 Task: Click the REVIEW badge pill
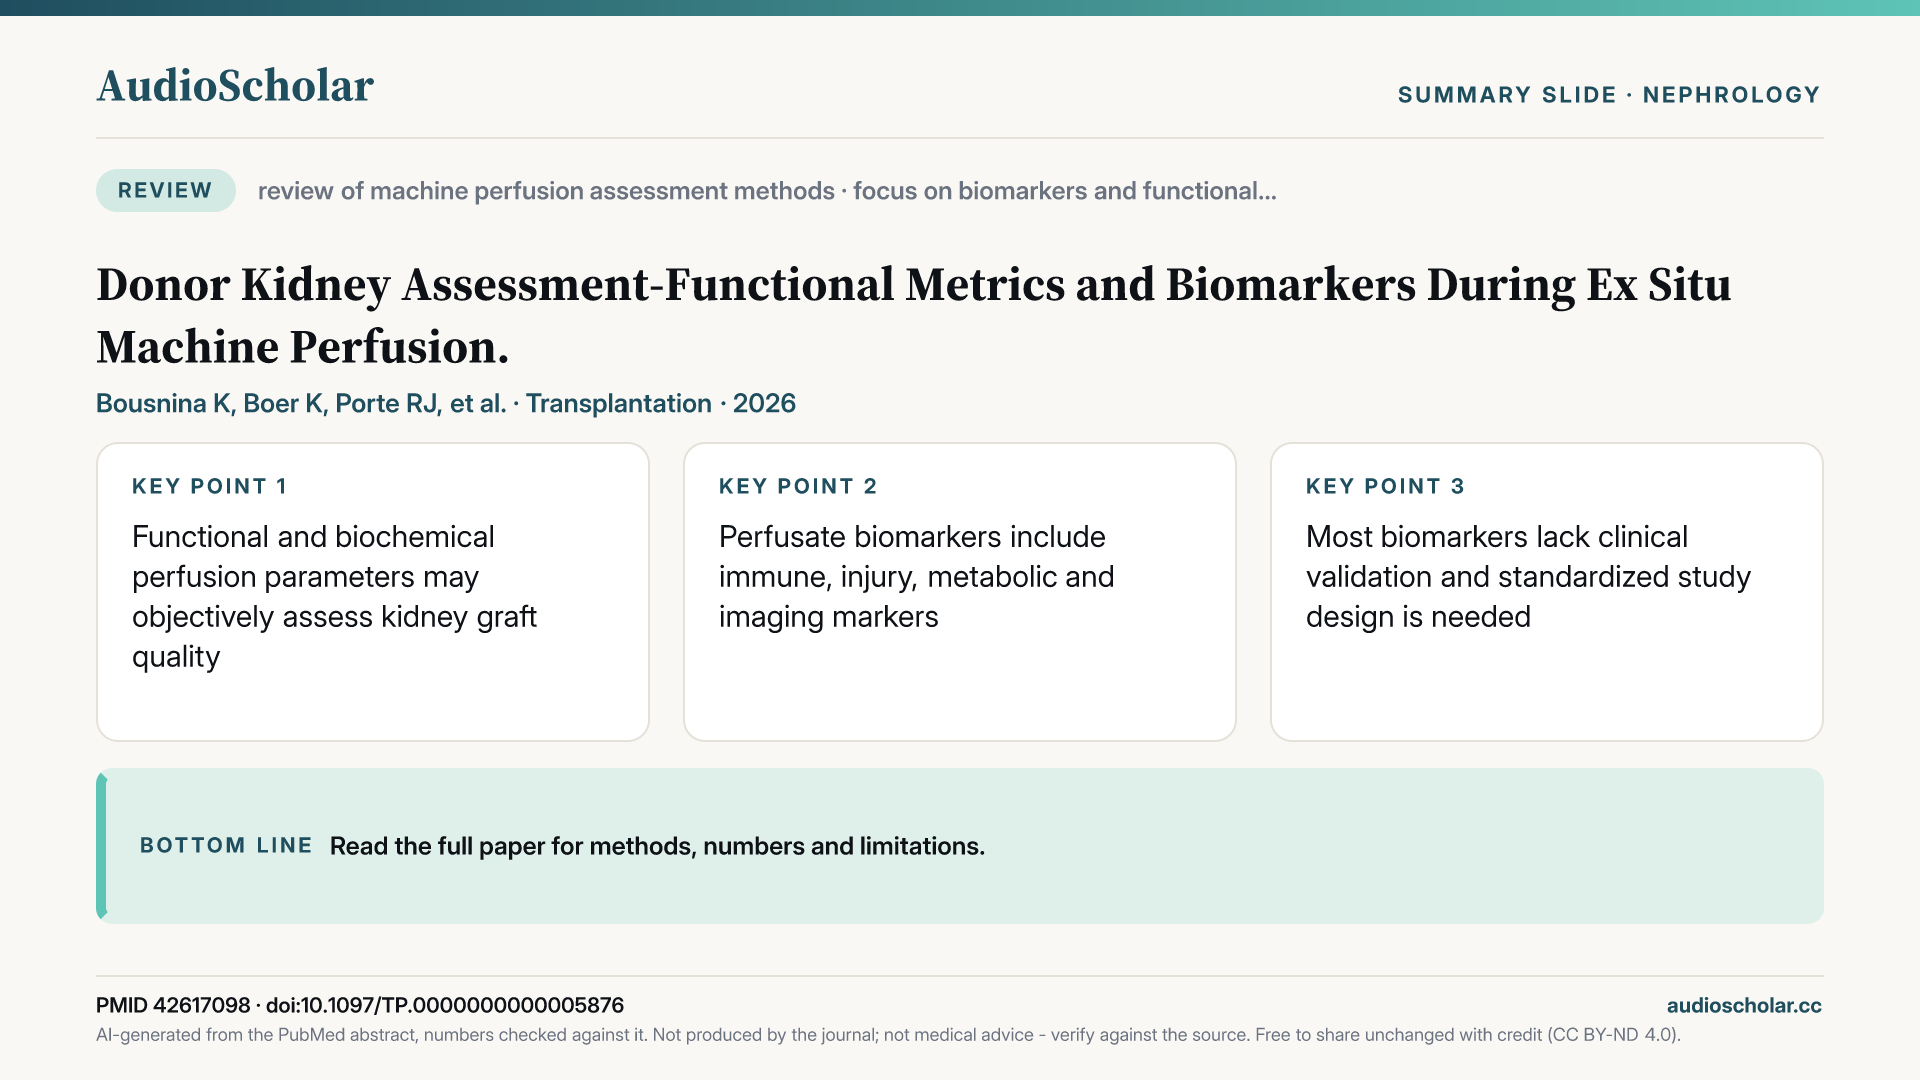166,190
